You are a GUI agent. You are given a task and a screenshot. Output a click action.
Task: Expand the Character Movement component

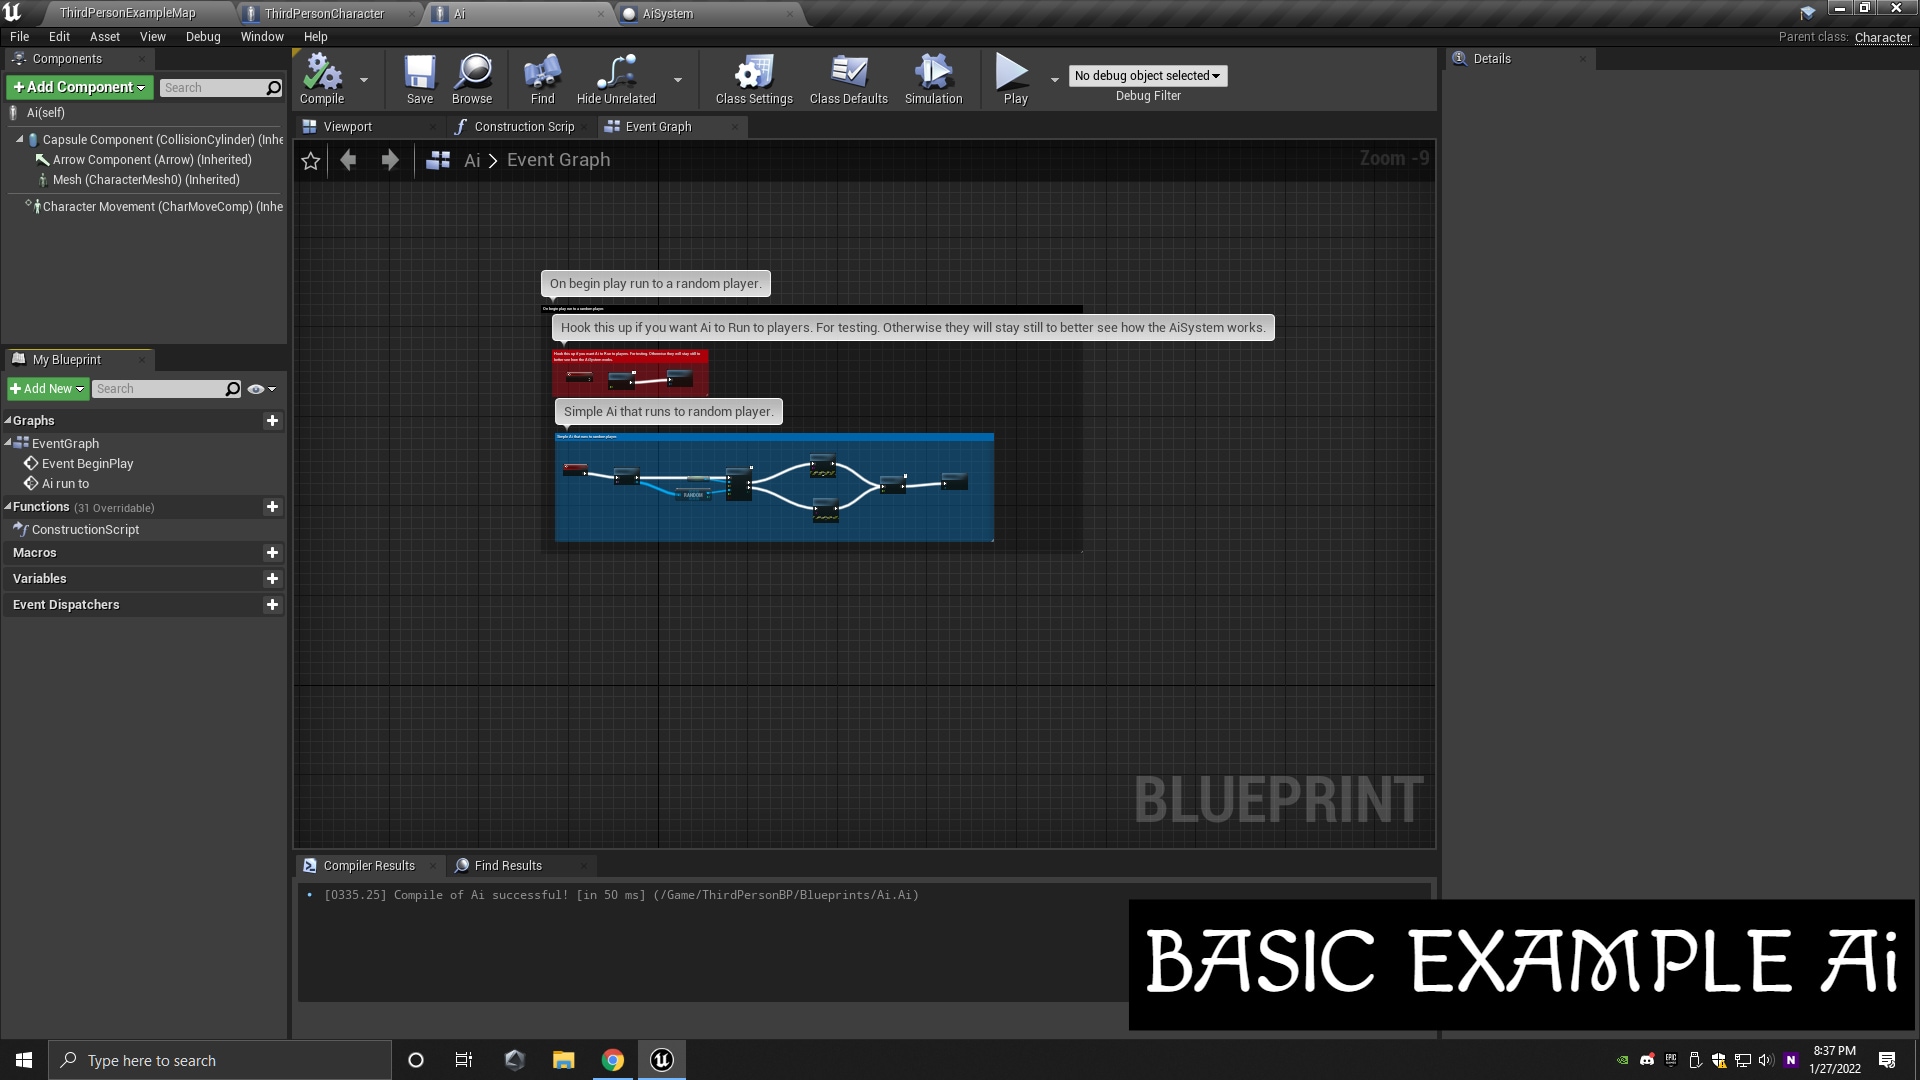pos(27,206)
